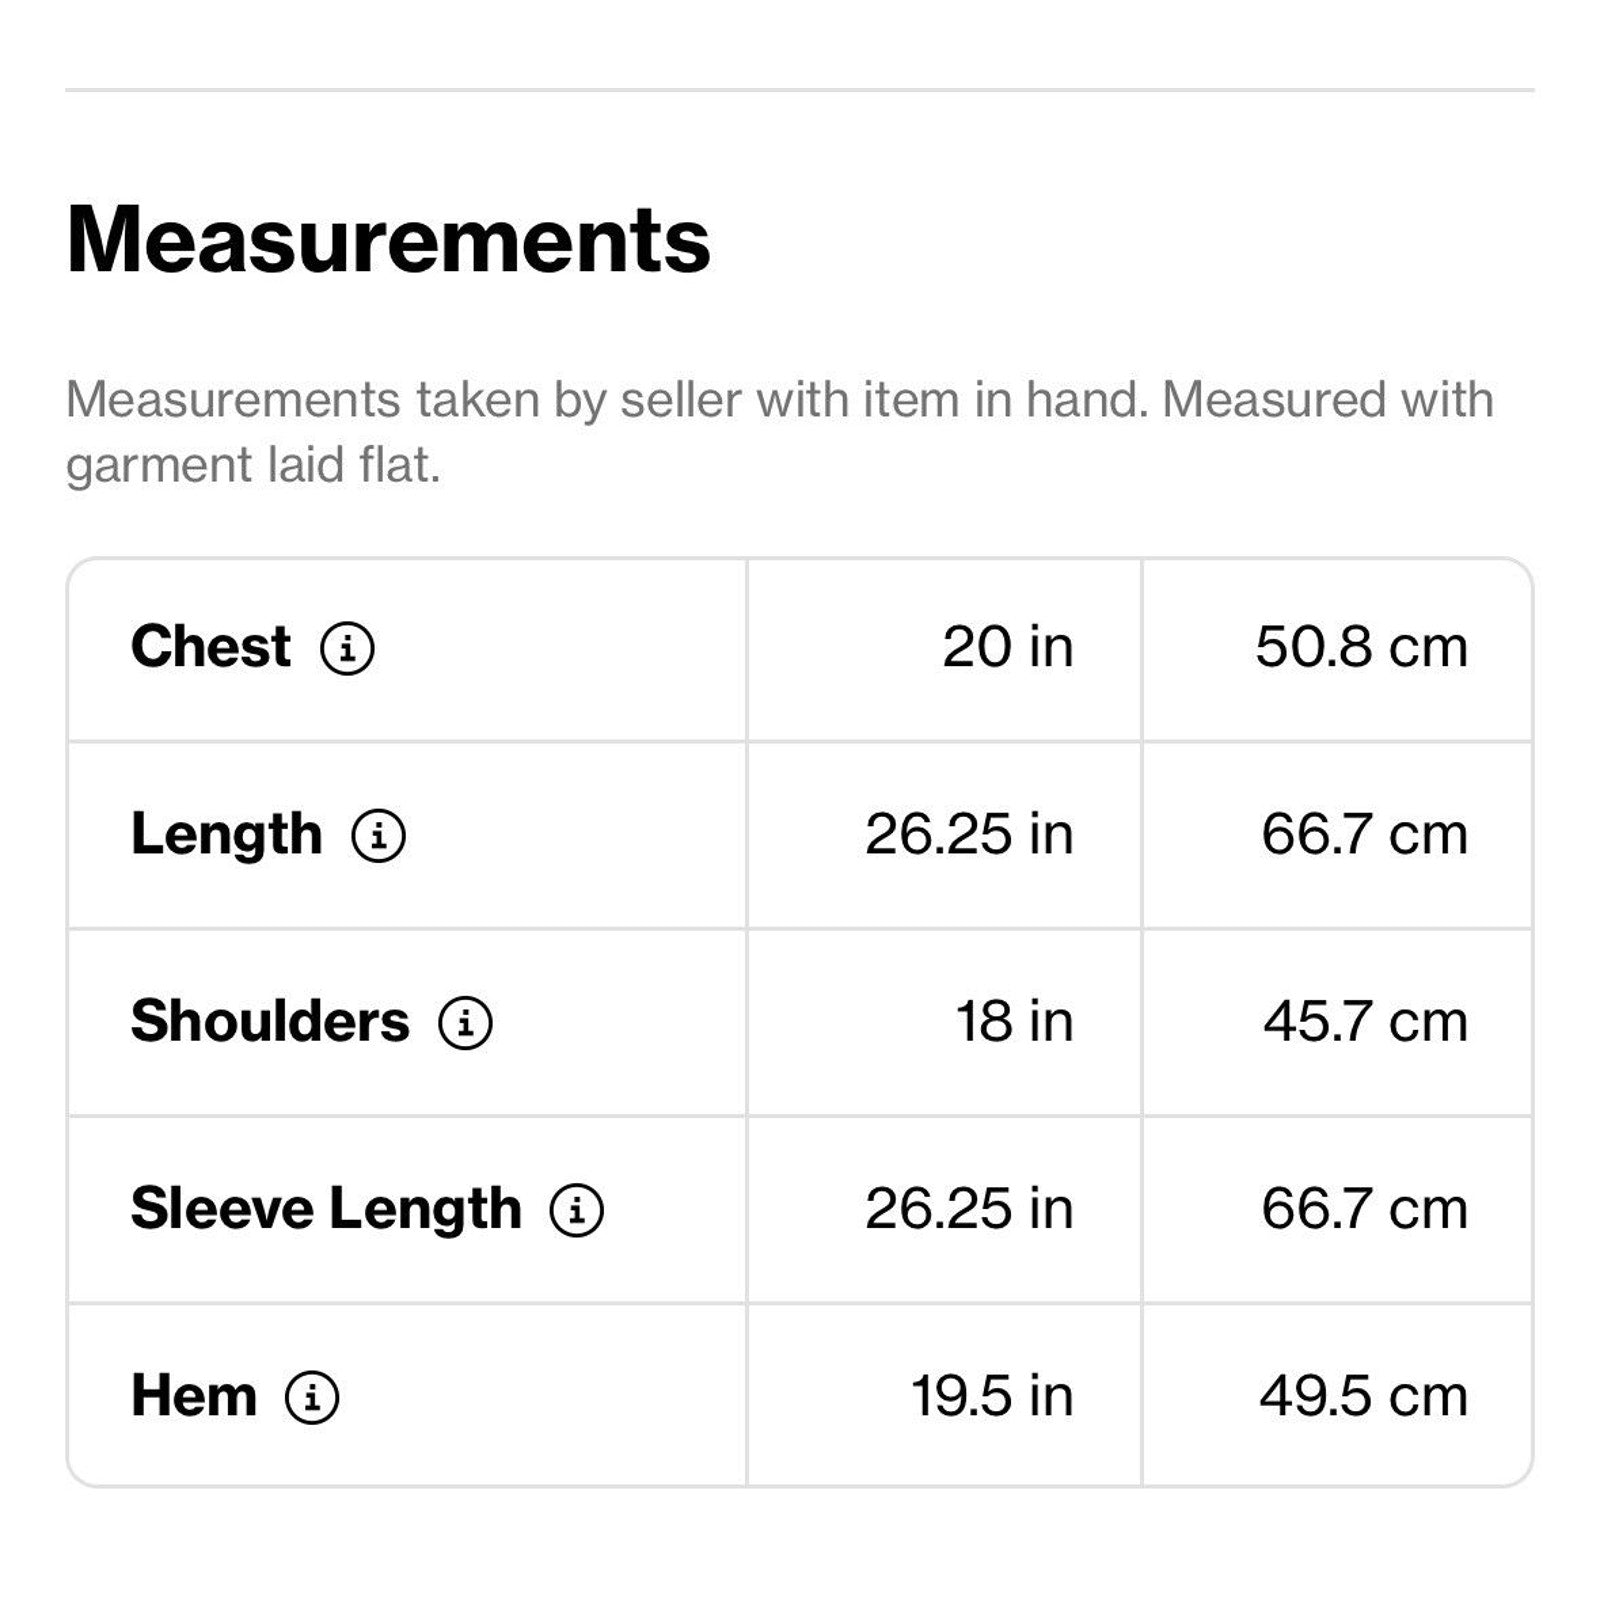Image resolution: width=1600 pixels, height=1600 pixels.
Task: Click the 19.5 in hem value
Action: pos(991,1396)
